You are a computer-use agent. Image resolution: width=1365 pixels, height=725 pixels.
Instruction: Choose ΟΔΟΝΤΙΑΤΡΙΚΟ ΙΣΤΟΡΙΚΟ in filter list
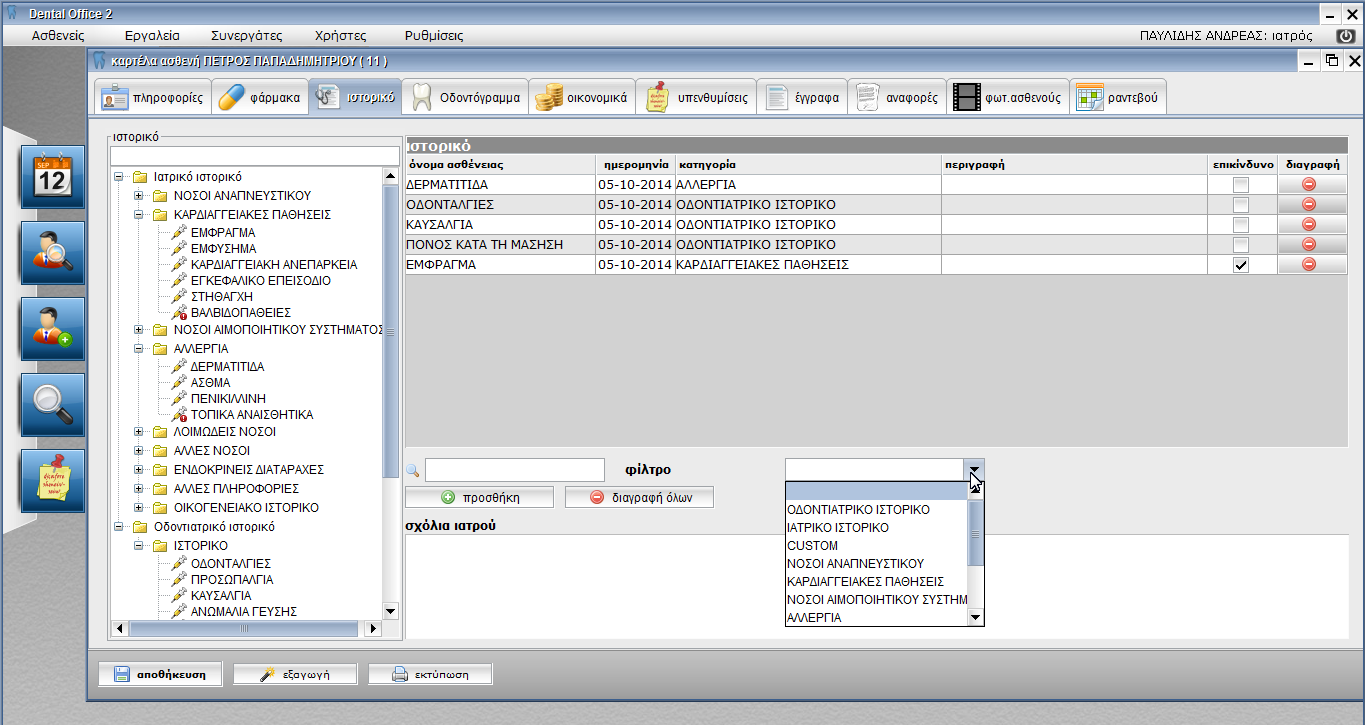point(877,510)
